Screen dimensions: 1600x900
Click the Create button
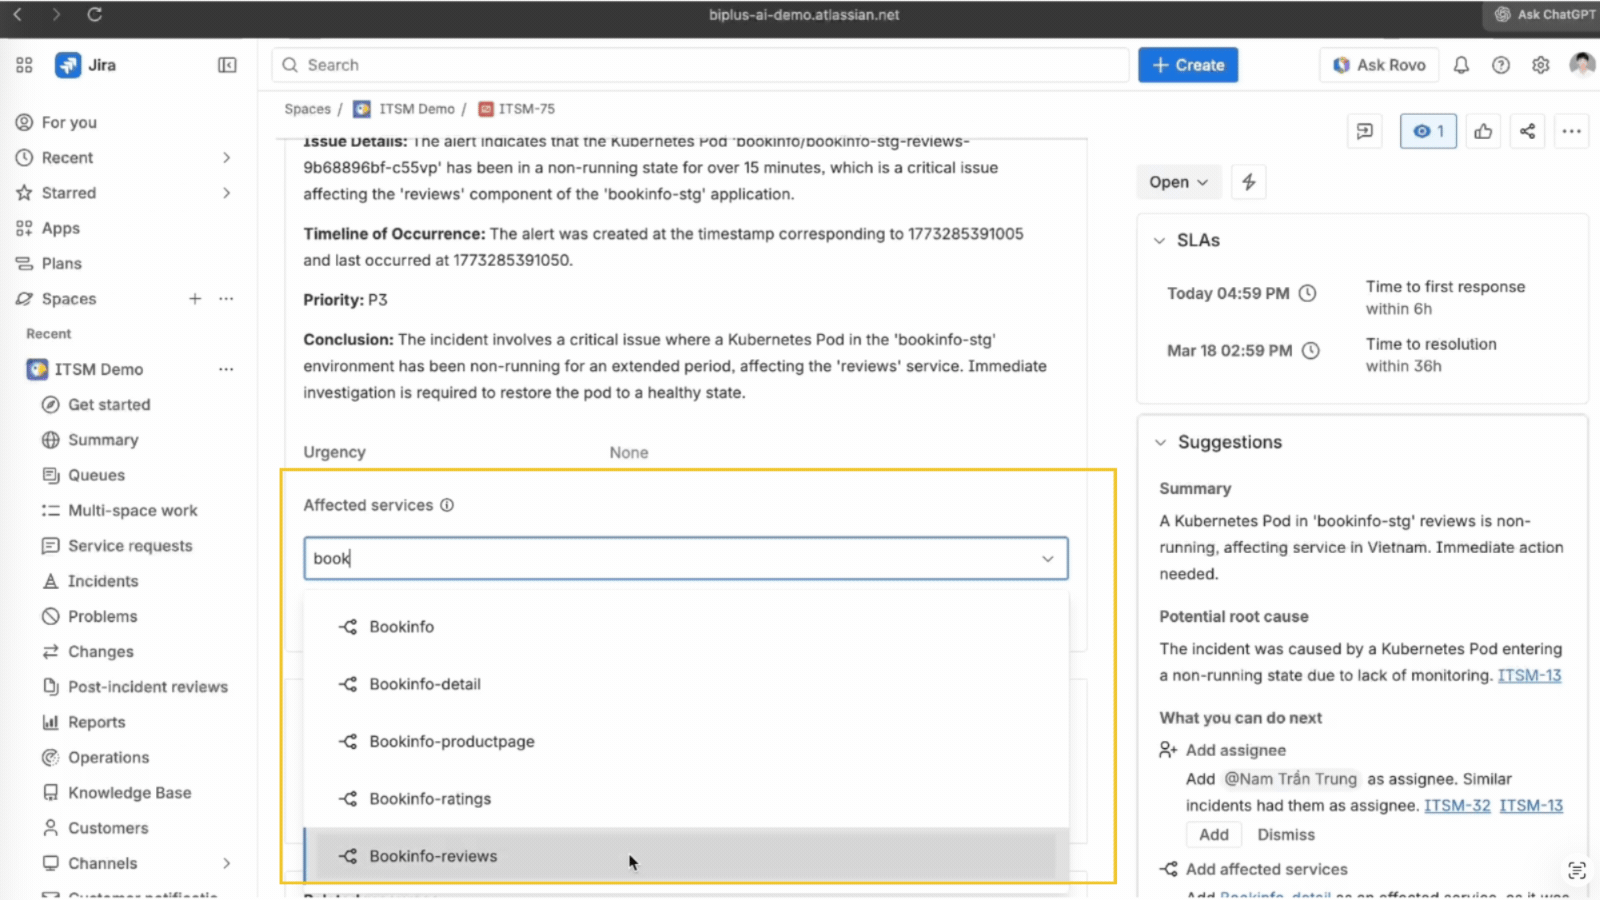click(1188, 64)
